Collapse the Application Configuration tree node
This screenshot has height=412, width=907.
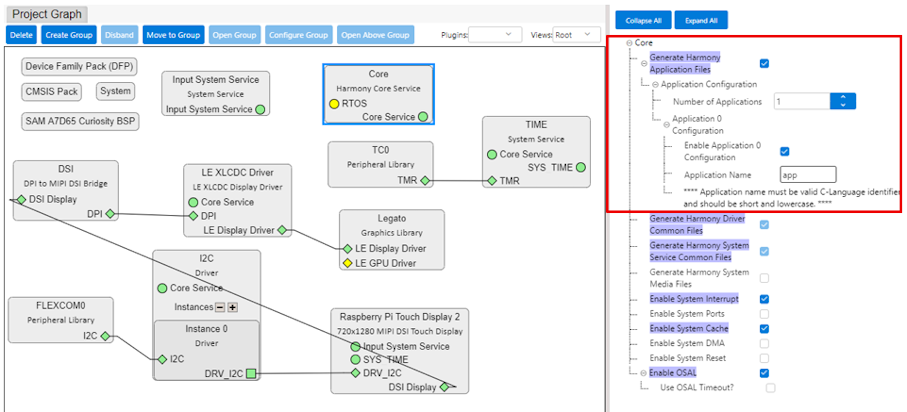coord(656,85)
